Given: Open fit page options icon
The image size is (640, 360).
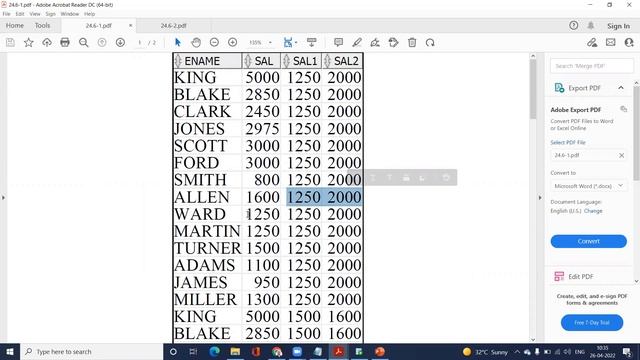Looking at the screenshot, I should click(289, 42).
